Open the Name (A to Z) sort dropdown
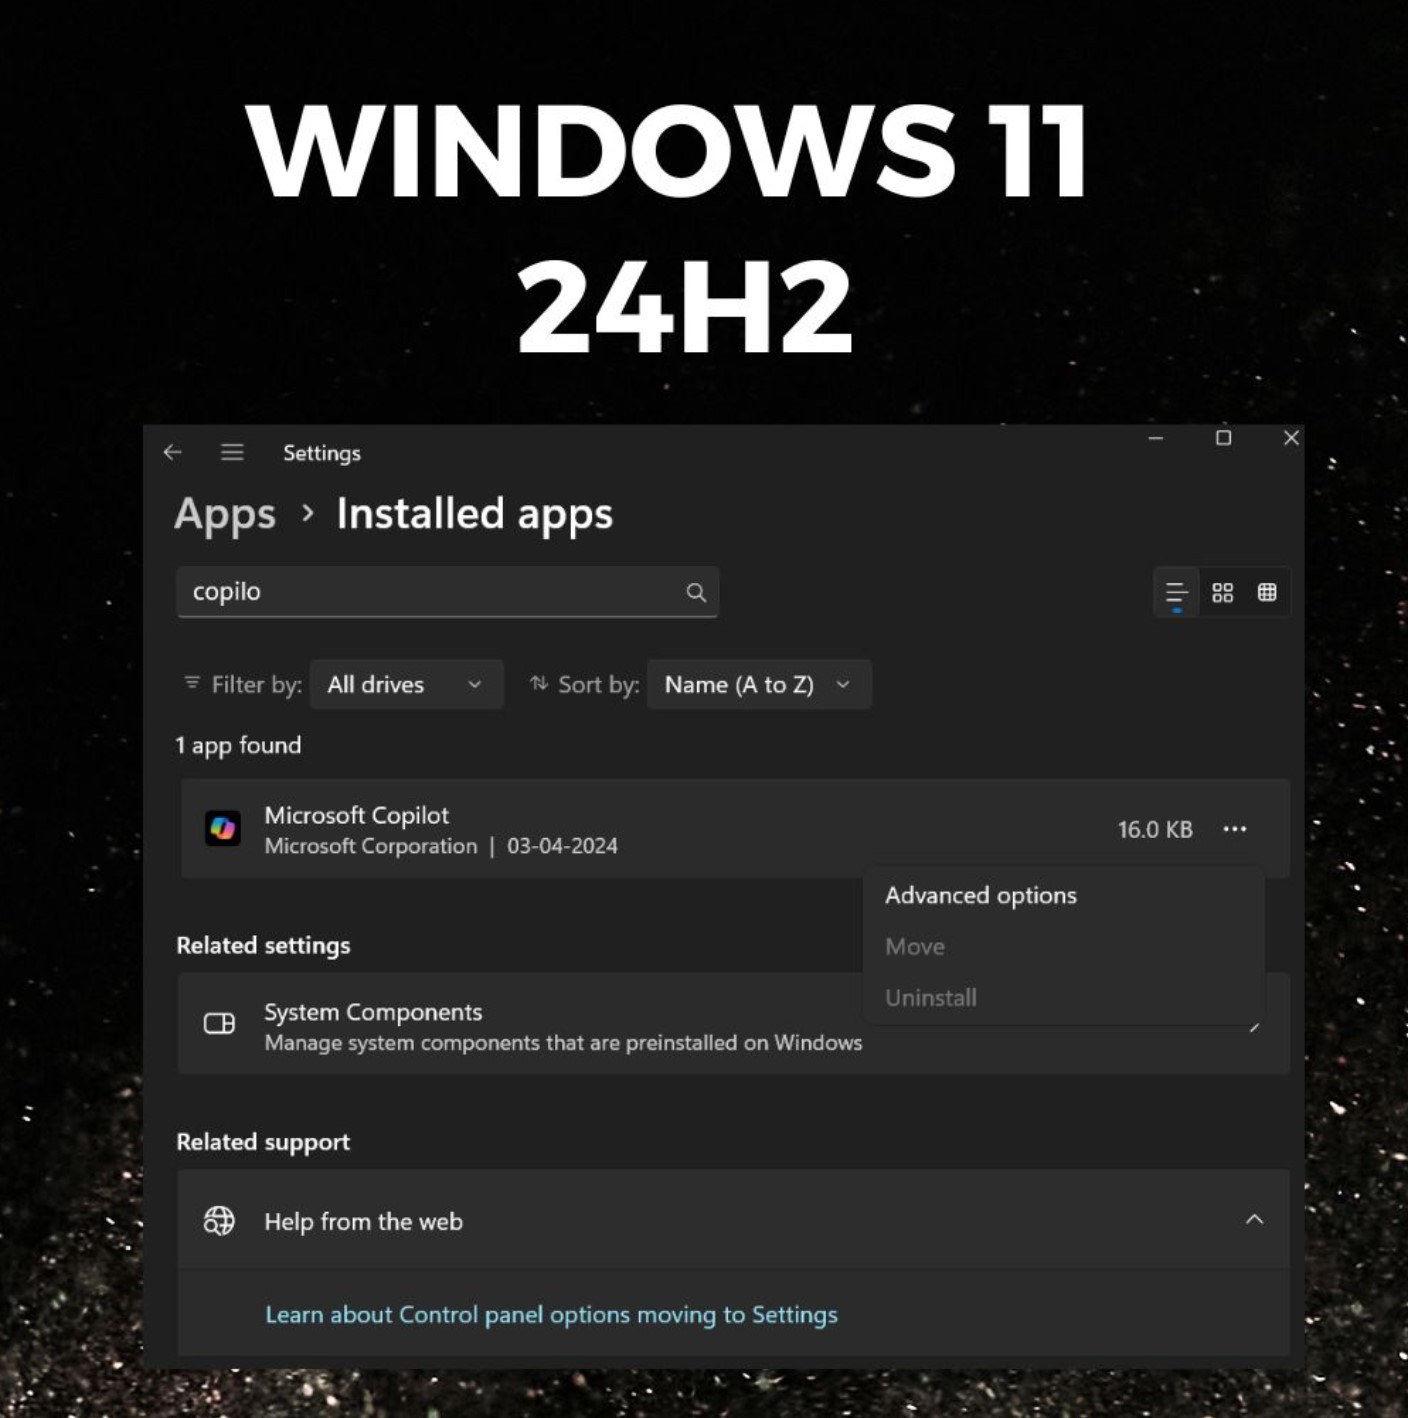The image size is (1408, 1418). click(758, 684)
